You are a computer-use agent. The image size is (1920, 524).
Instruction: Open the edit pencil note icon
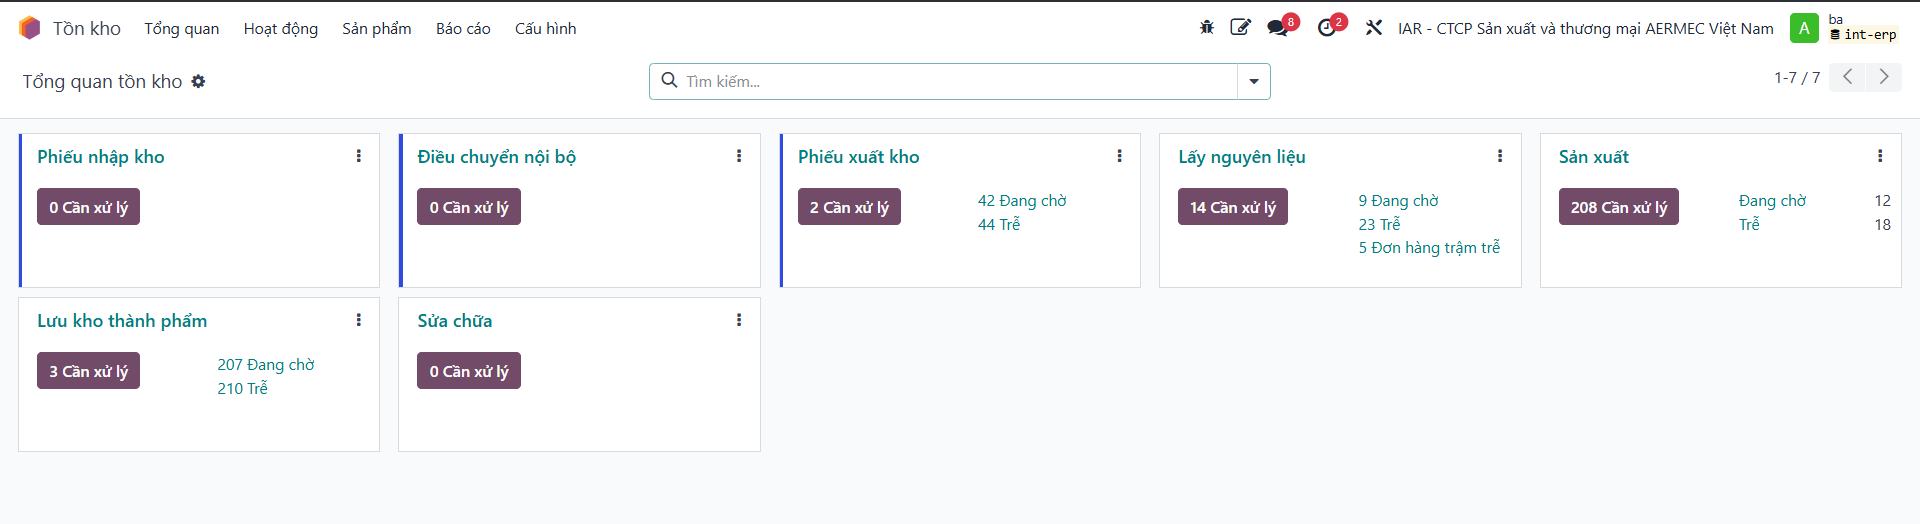point(1240,28)
